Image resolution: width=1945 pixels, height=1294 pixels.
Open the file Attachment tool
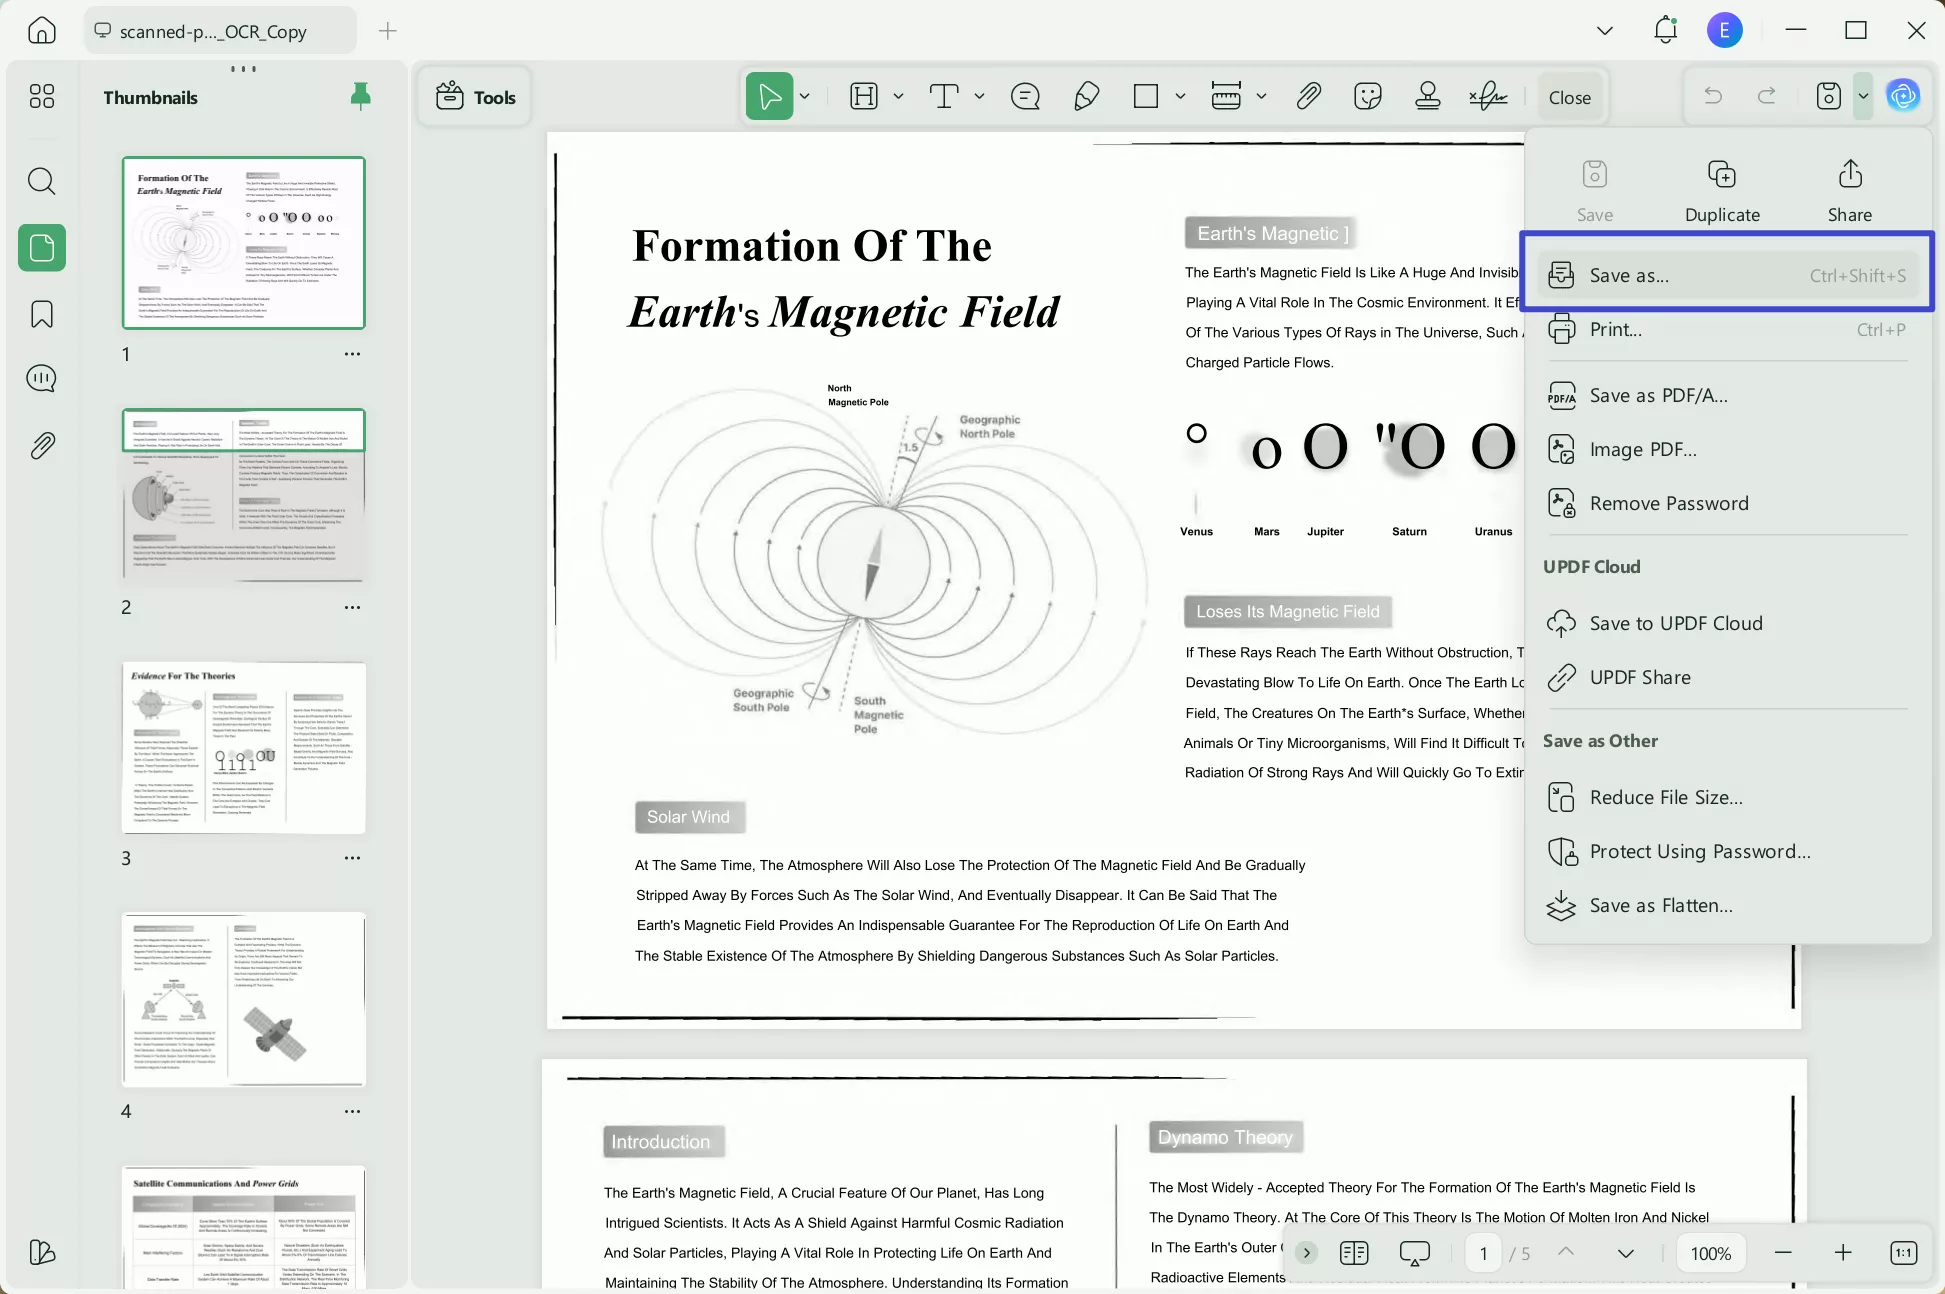coord(1308,96)
